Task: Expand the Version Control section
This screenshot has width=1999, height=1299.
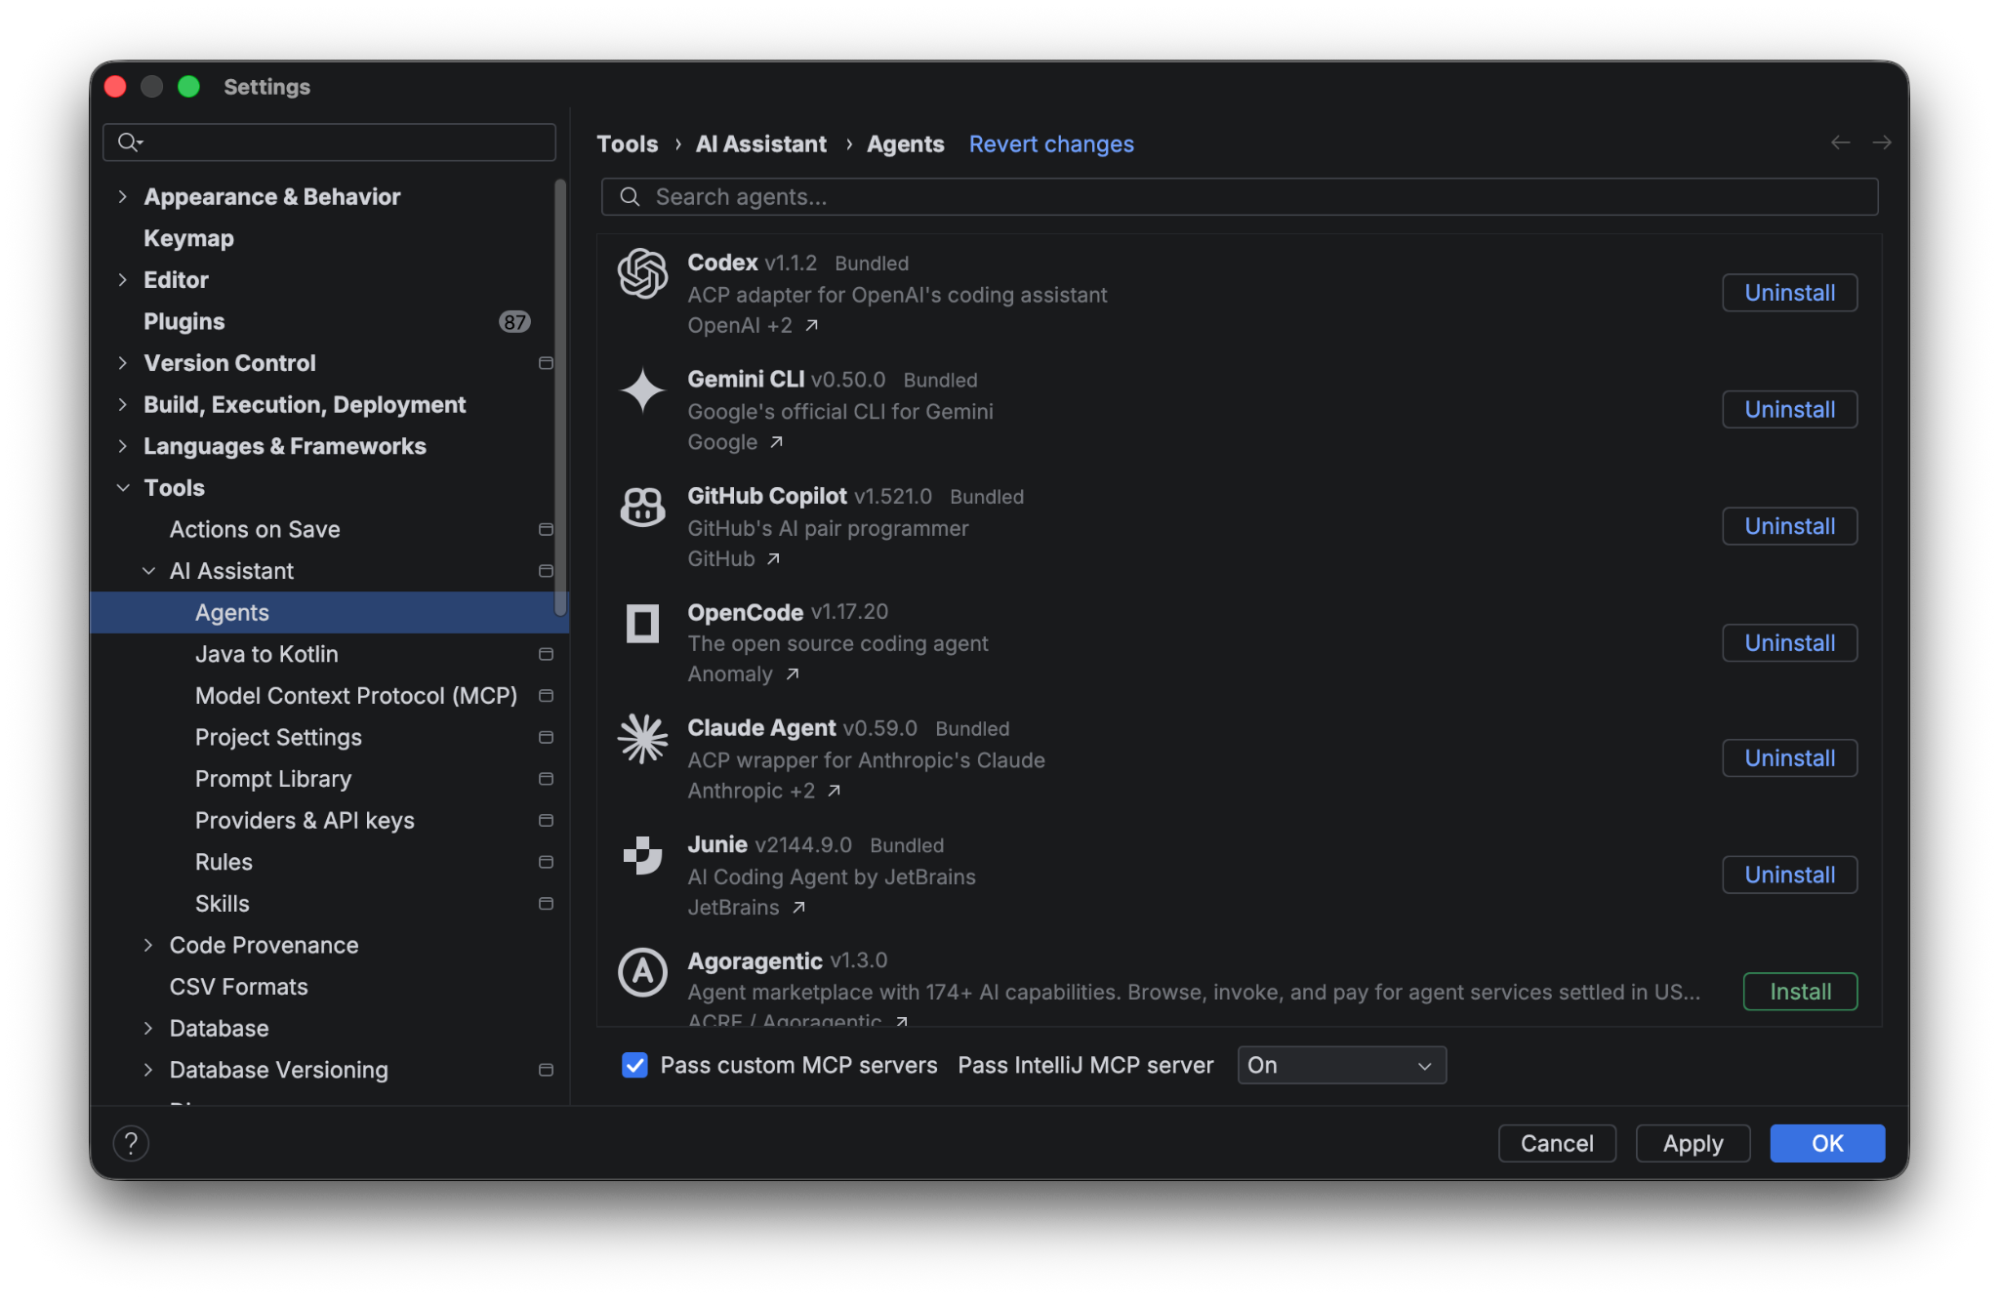Action: click(x=122, y=363)
